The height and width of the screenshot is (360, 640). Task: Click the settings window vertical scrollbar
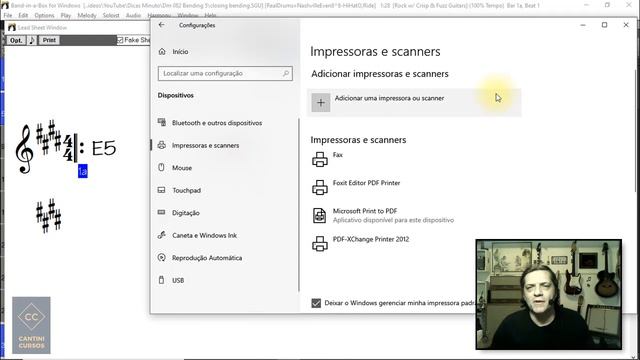point(636,131)
